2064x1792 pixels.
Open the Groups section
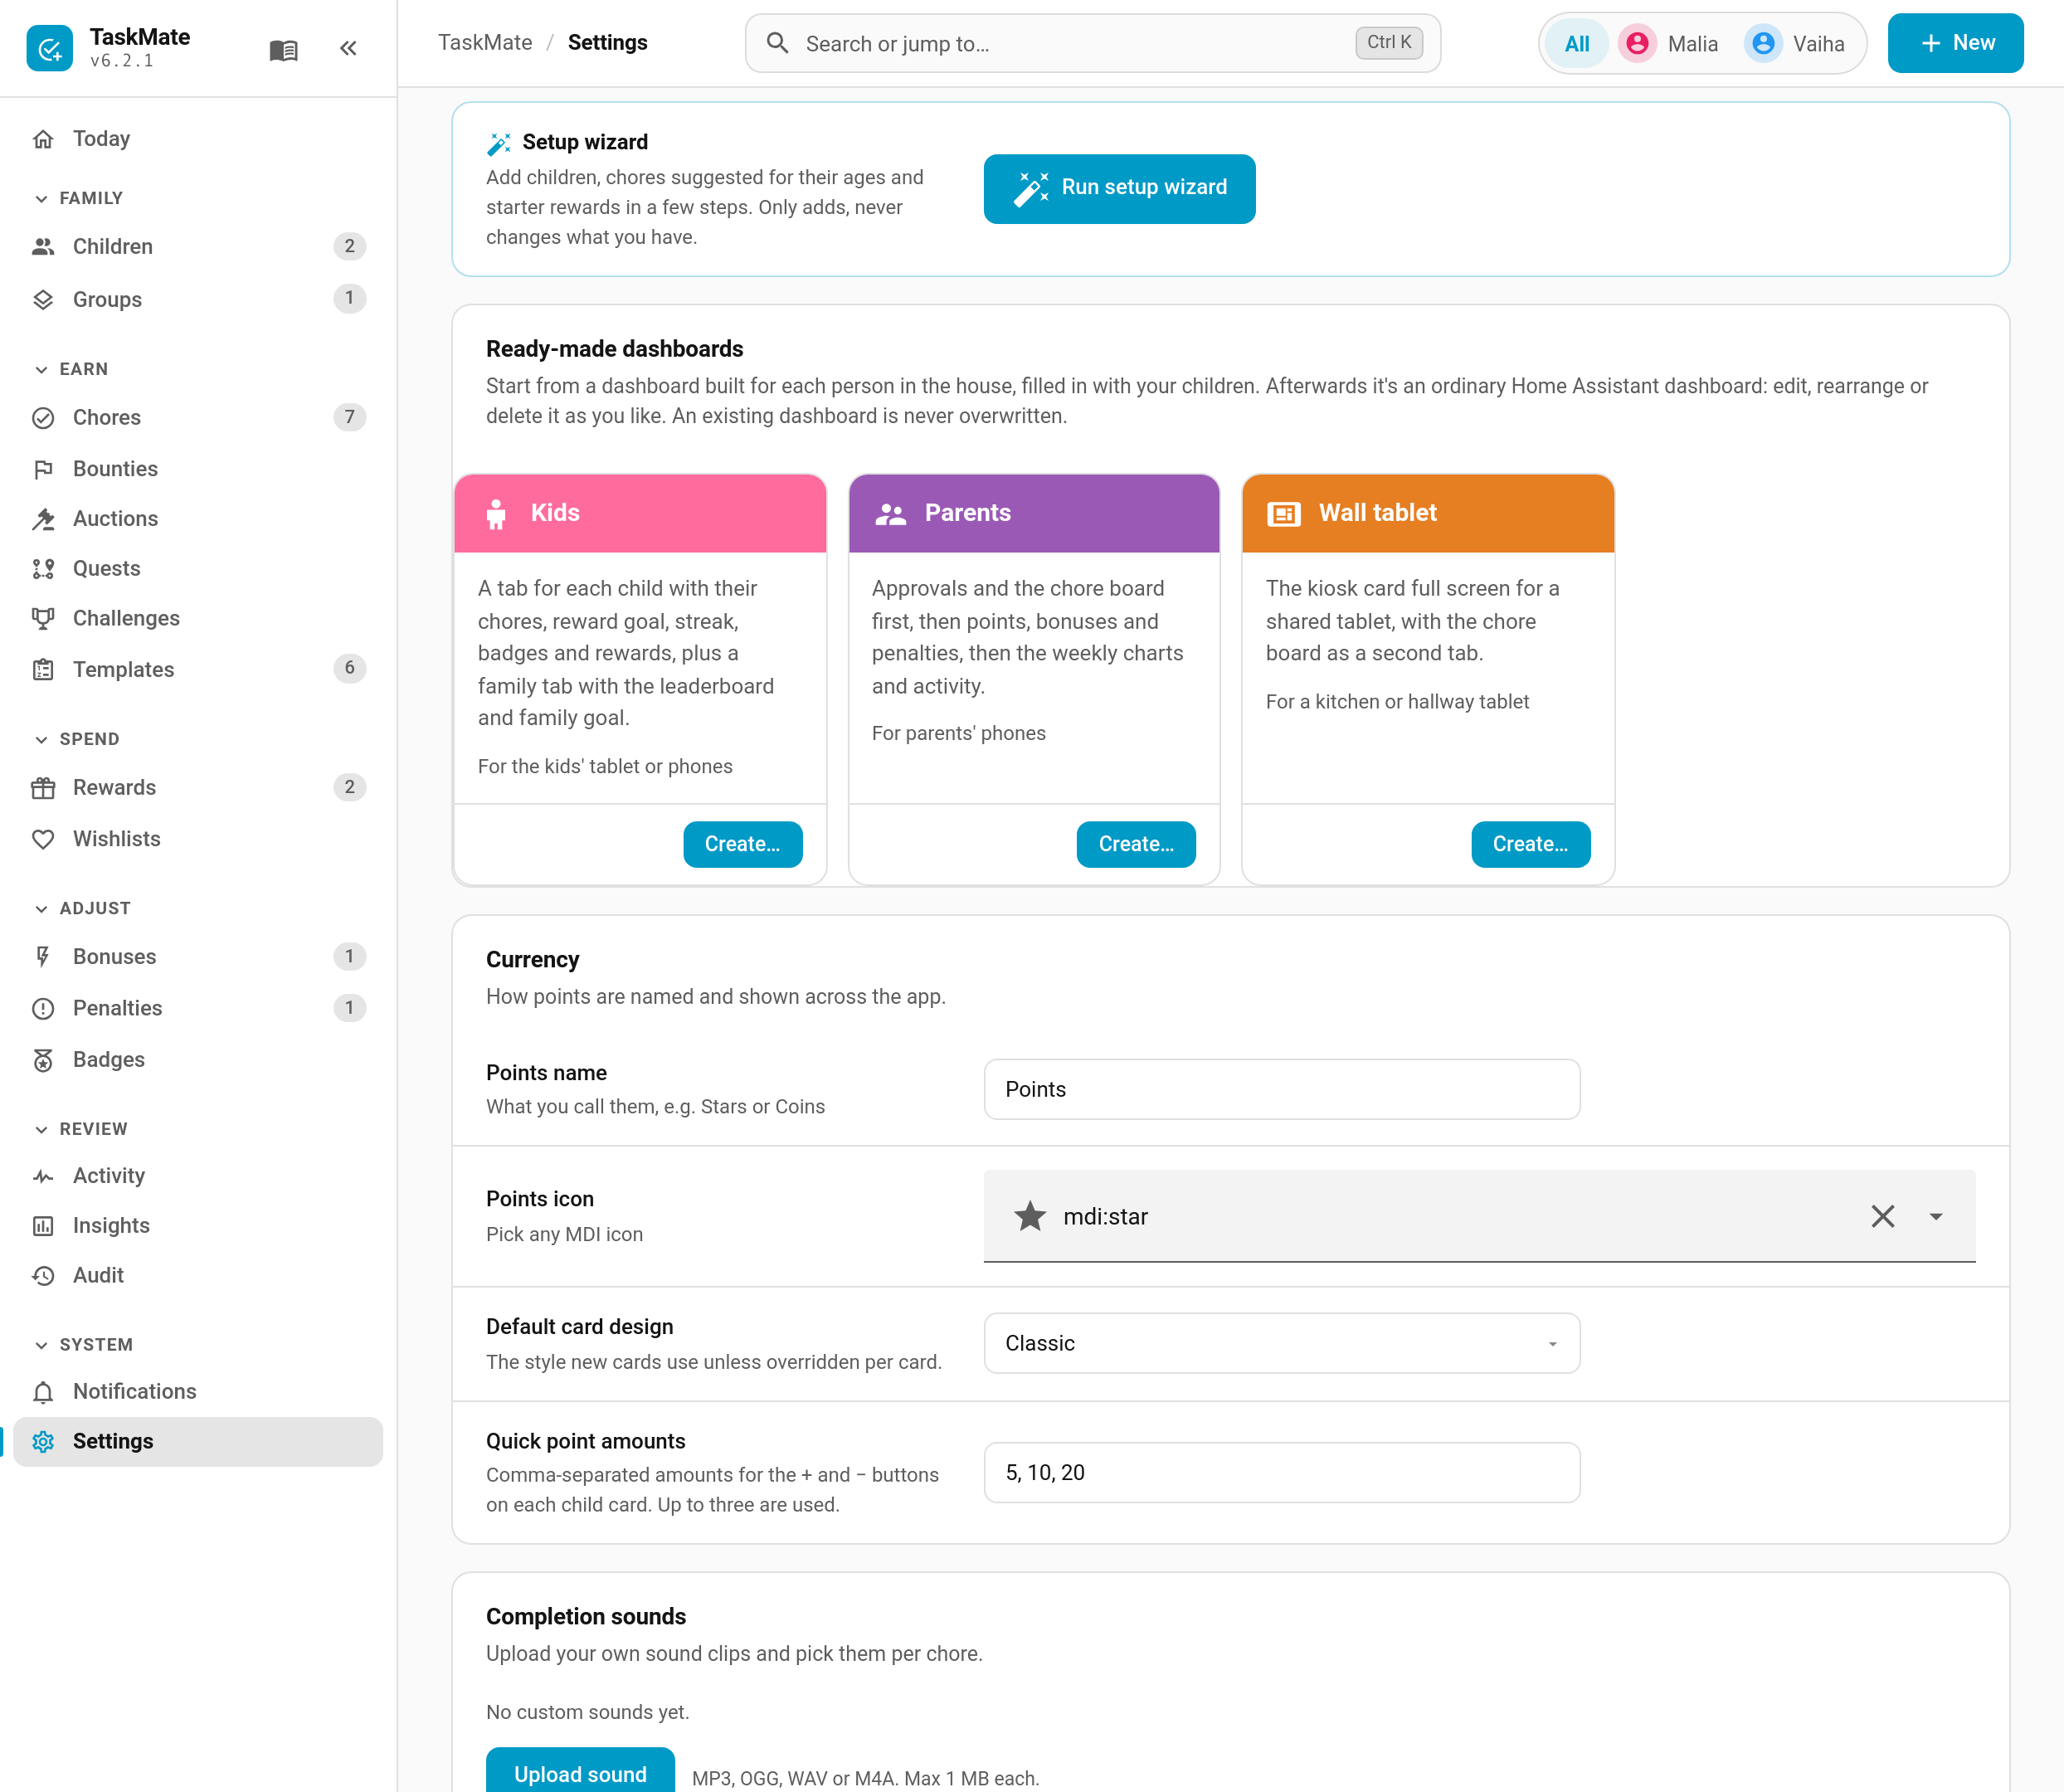point(198,299)
